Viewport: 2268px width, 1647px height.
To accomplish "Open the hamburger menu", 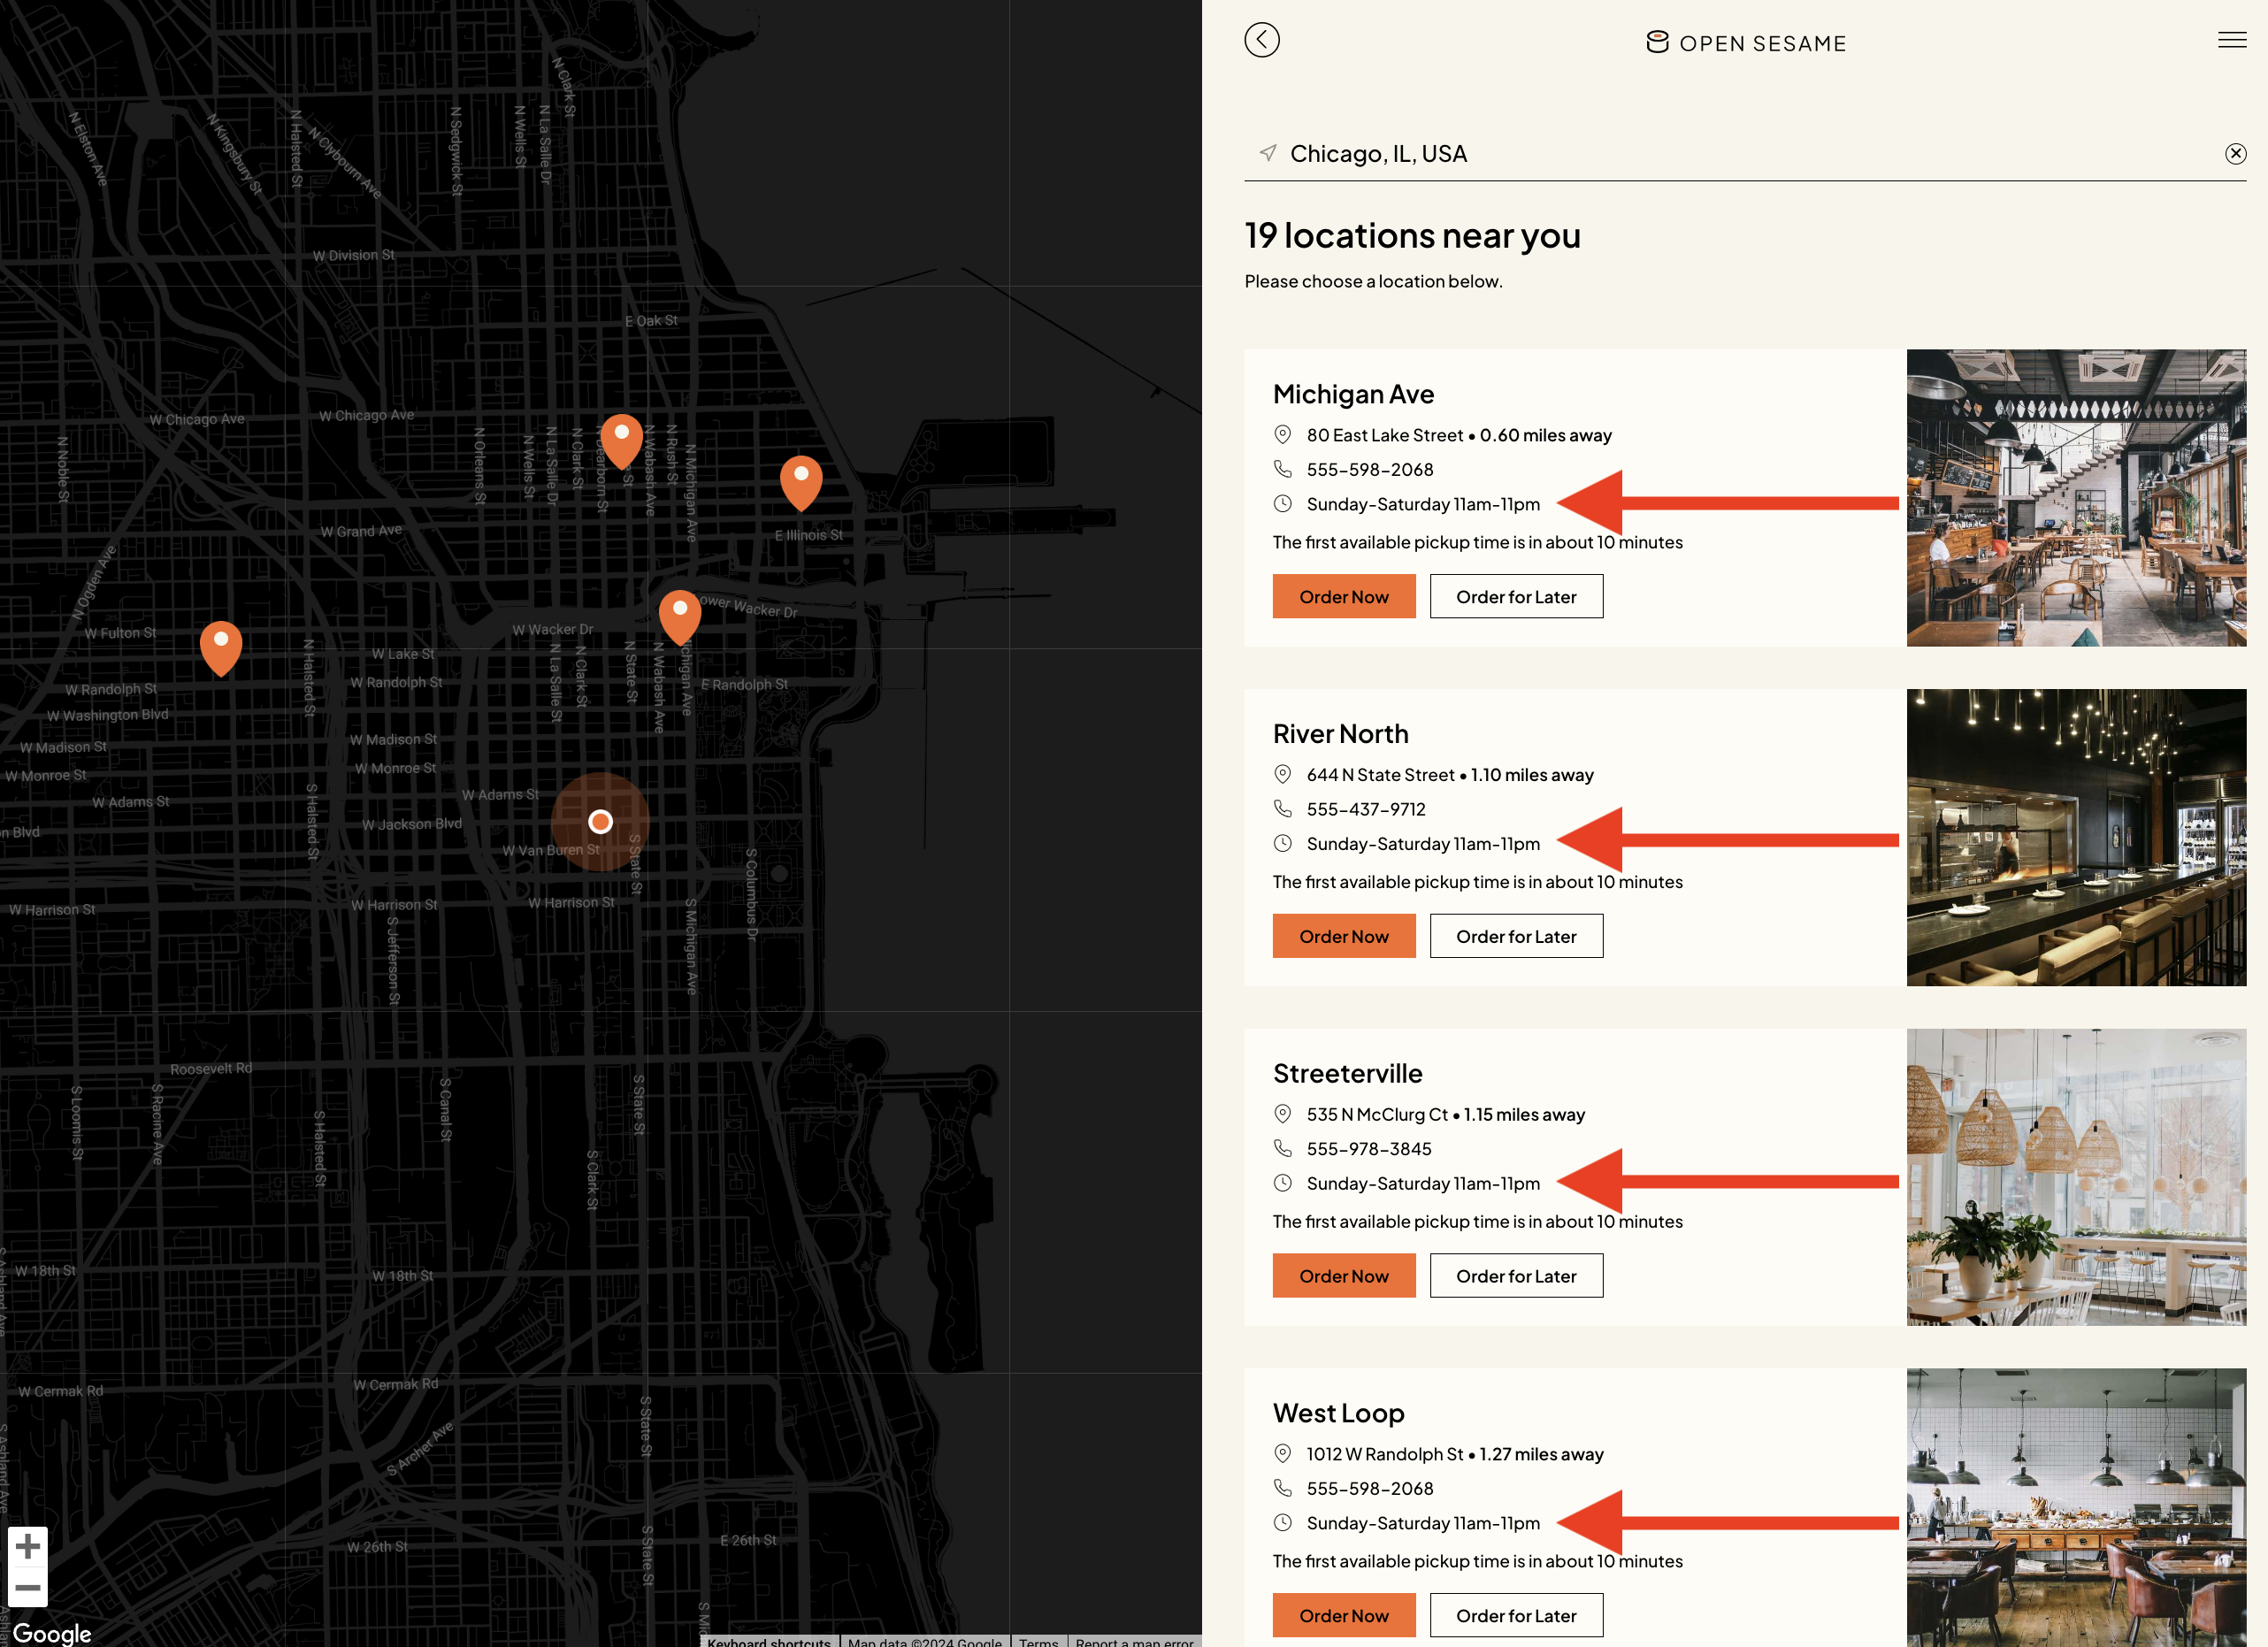I will (x=2232, y=40).
